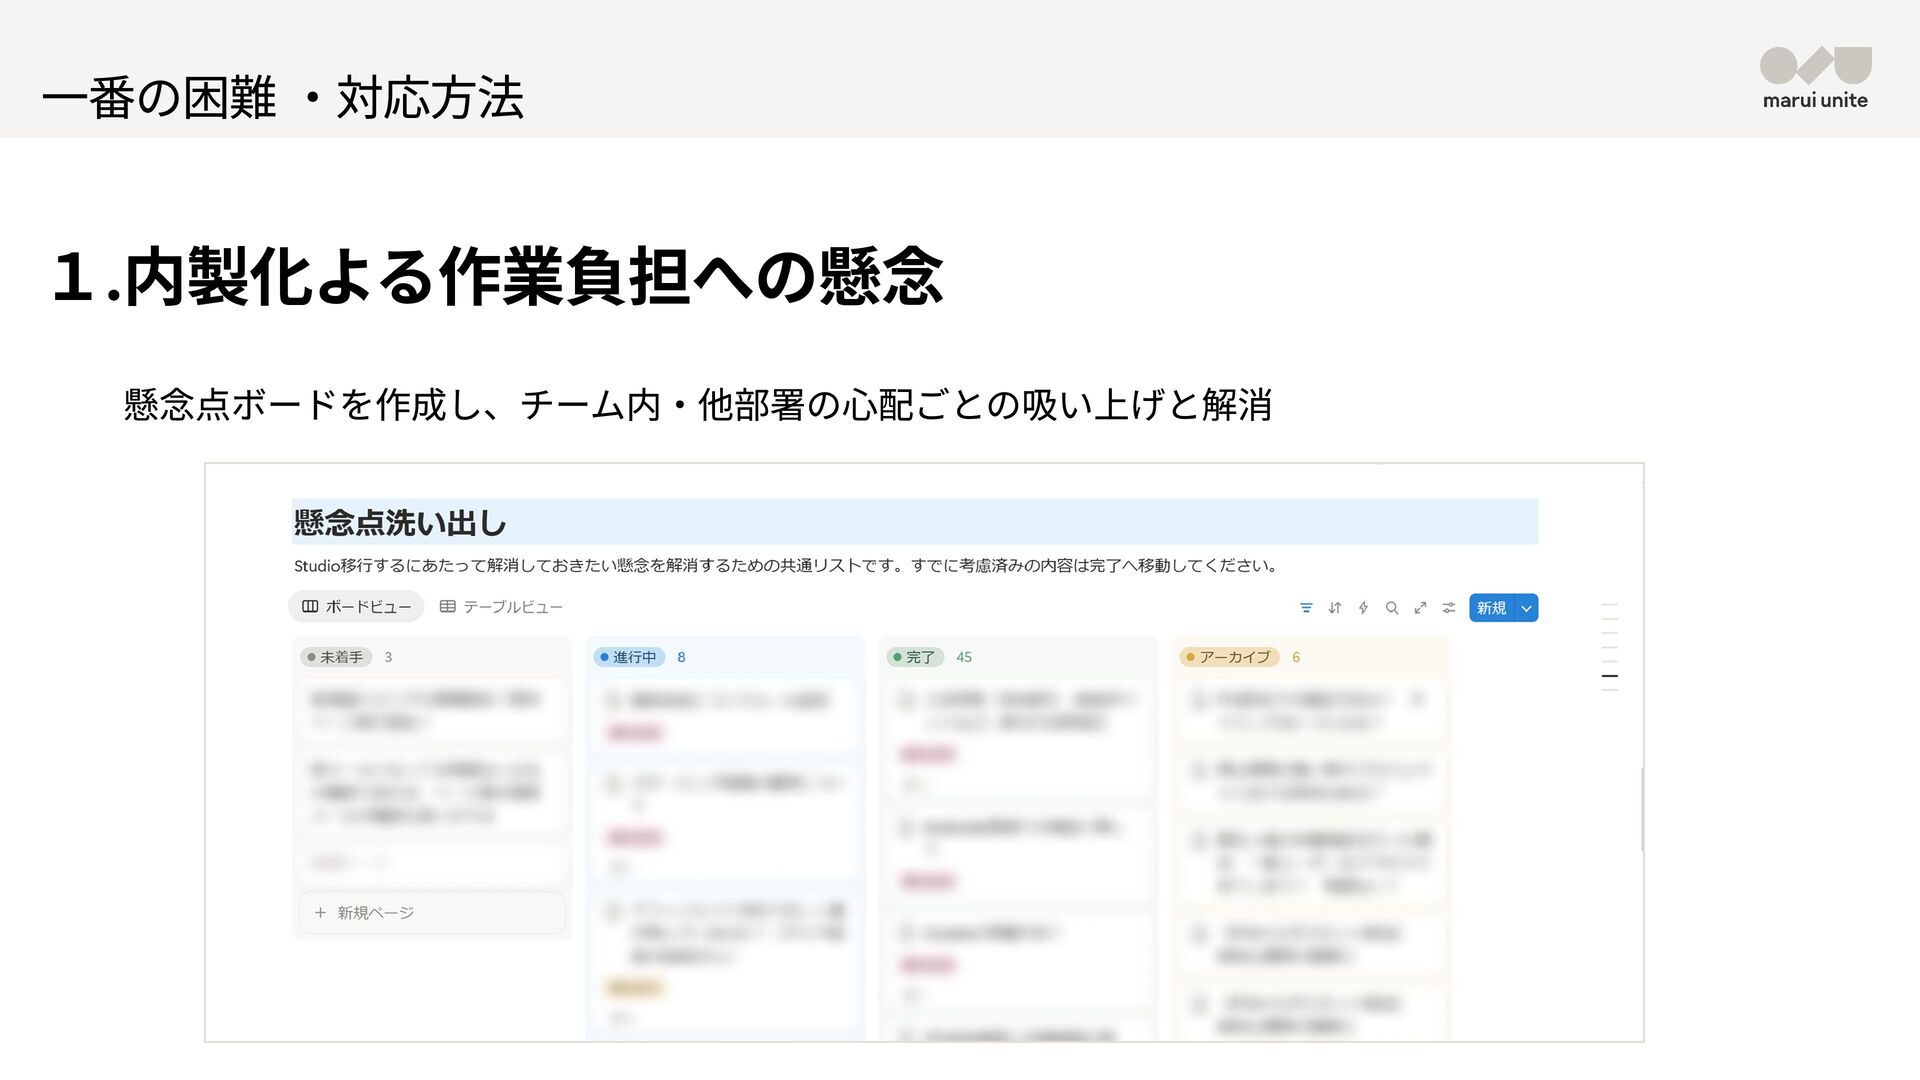Click the dark outline marker on right
The width and height of the screenshot is (1920, 1080).
coord(1609,677)
